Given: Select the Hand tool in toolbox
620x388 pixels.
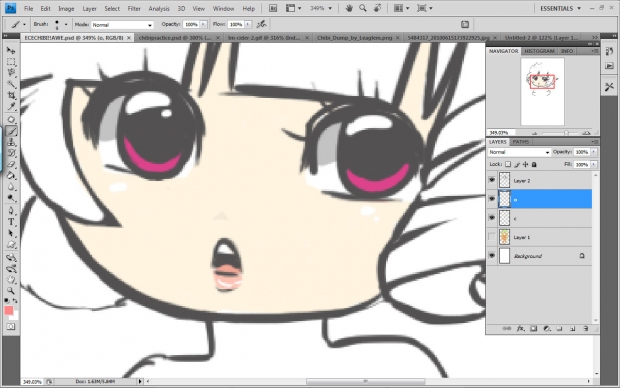Looking at the screenshot, I should click(x=11, y=280).
